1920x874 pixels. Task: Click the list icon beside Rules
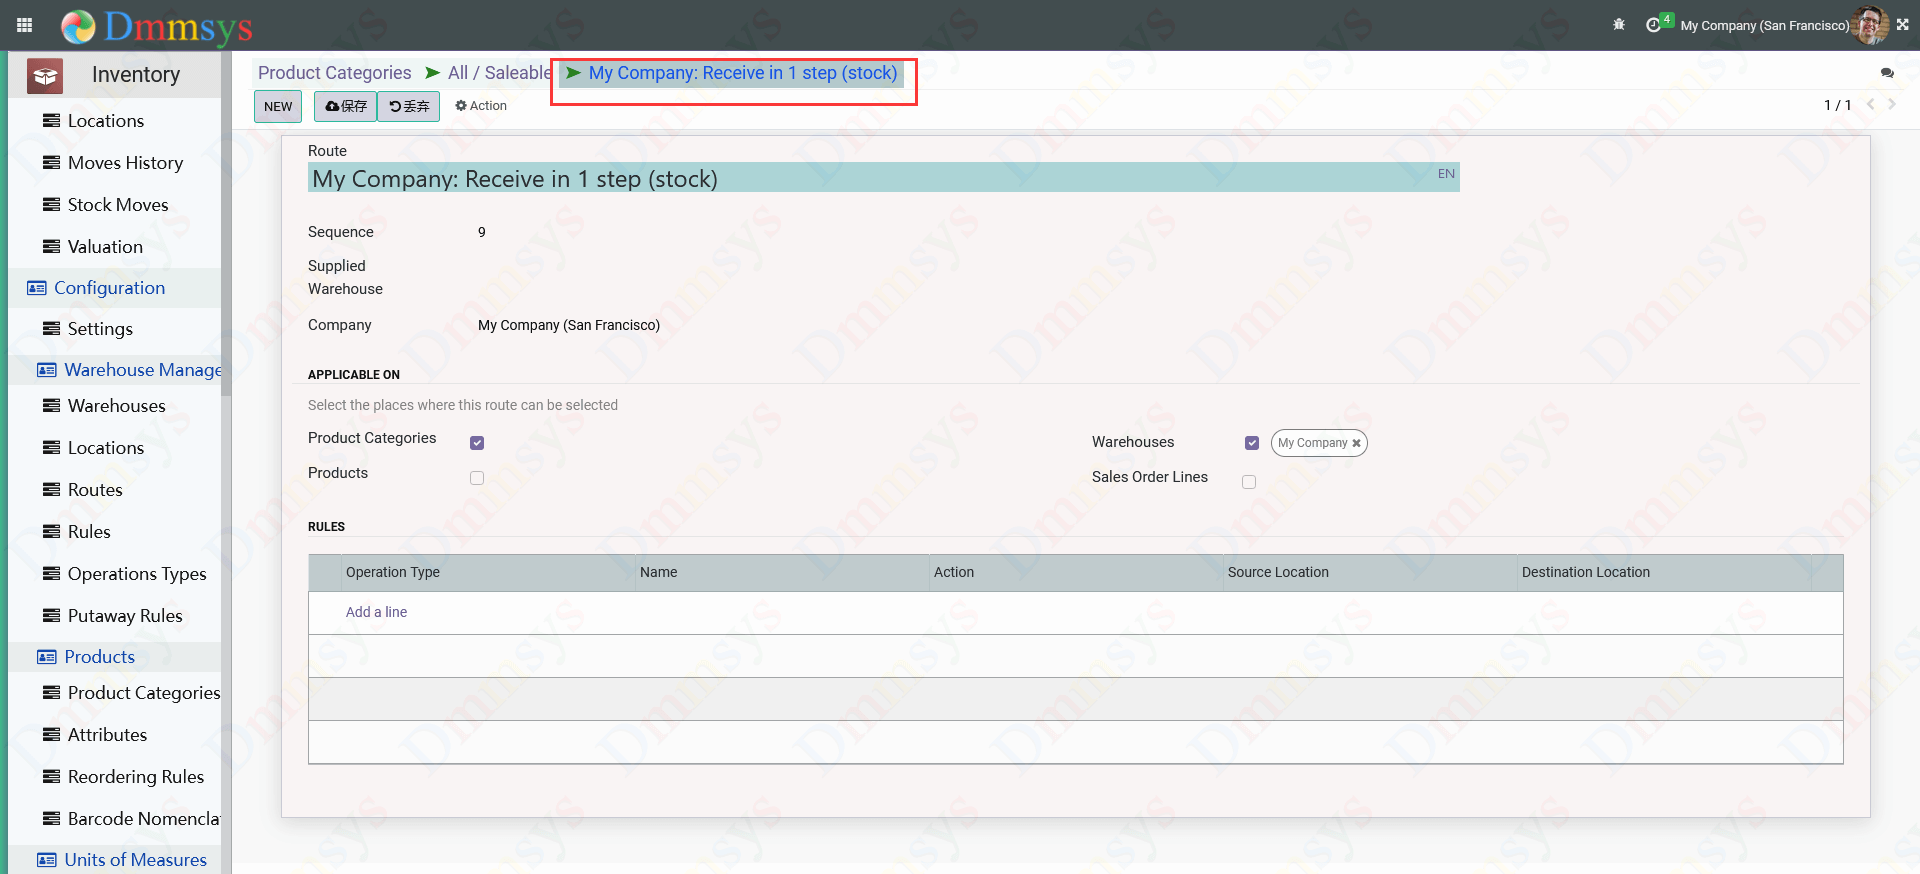[51, 531]
